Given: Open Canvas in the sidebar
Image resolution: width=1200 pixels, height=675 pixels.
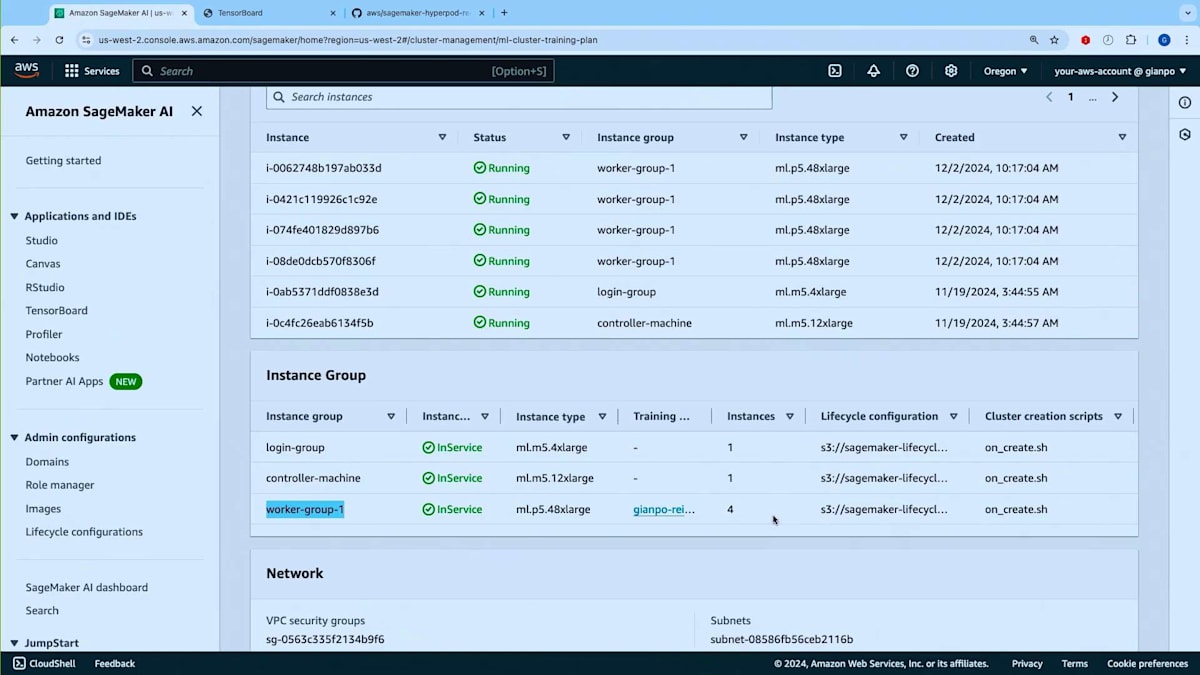Looking at the screenshot, I should [x=43, y=264].
